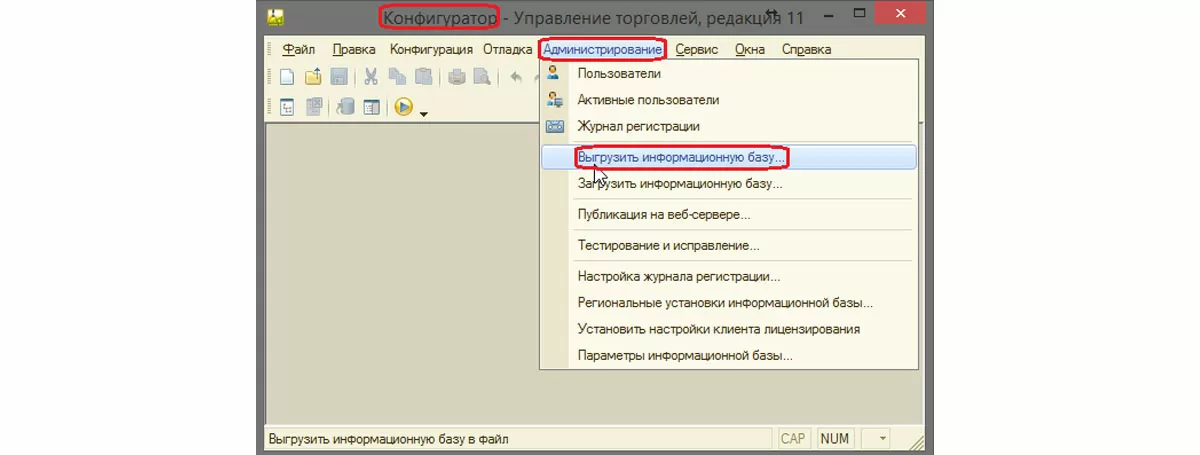1200x455 pixels.
Task: Open the Файл menu
Action: click(x=299, y=49)
